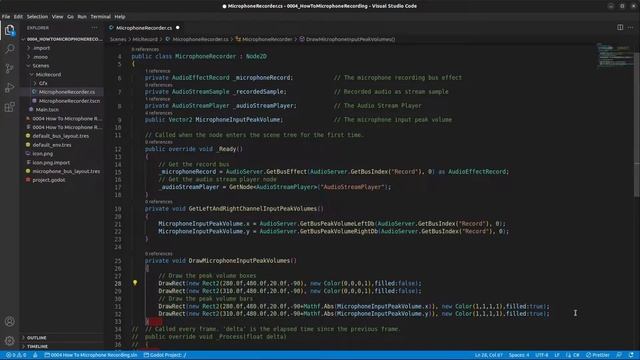Open the Run and Debug view

9,87
